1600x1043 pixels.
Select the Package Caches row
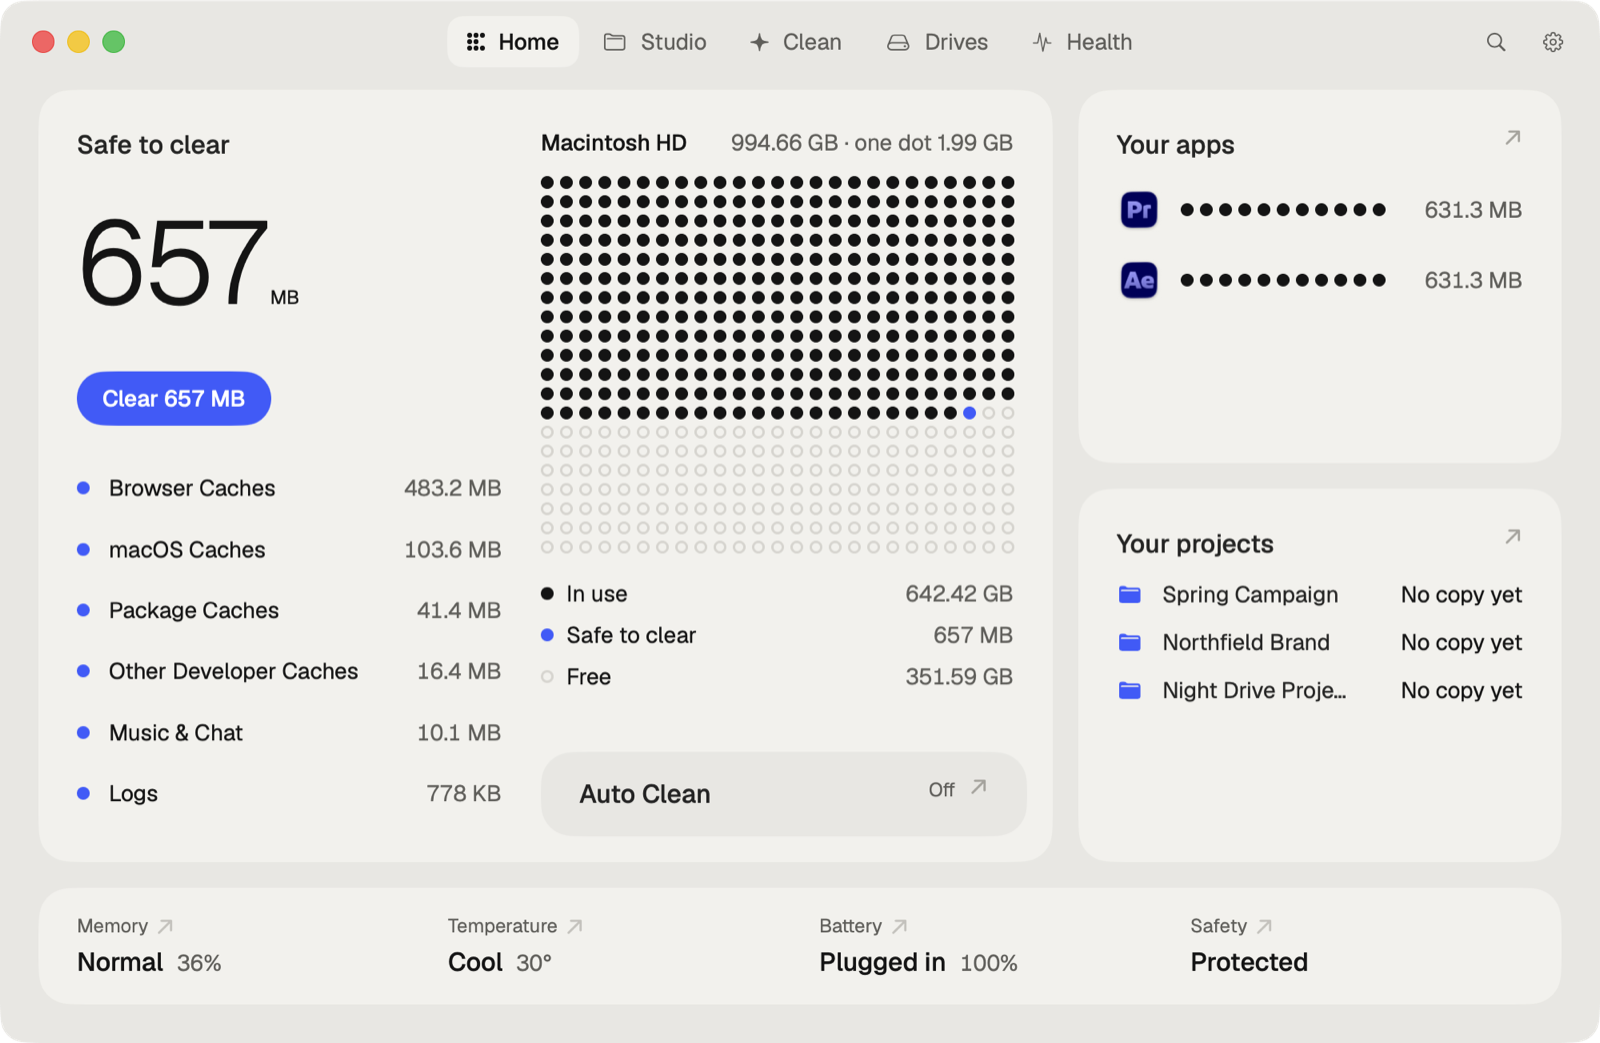[x=289, y=610]
